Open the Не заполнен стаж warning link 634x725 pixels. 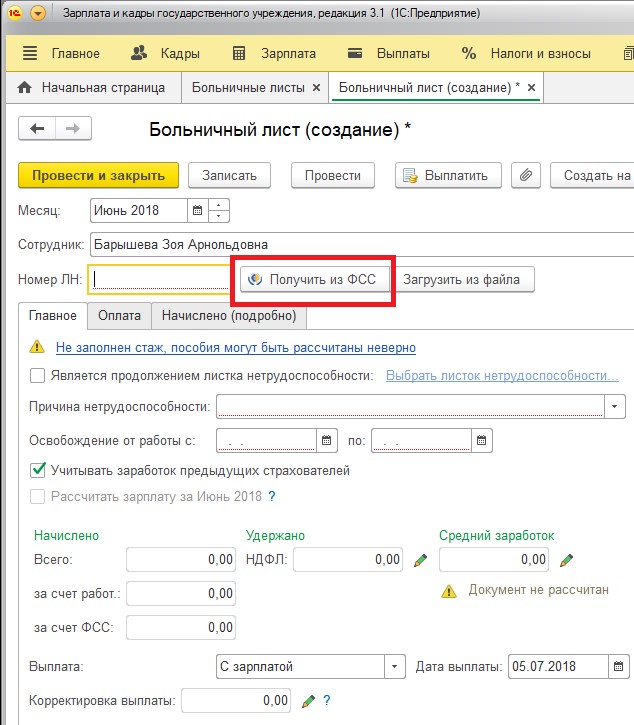(x=235, y=348)
